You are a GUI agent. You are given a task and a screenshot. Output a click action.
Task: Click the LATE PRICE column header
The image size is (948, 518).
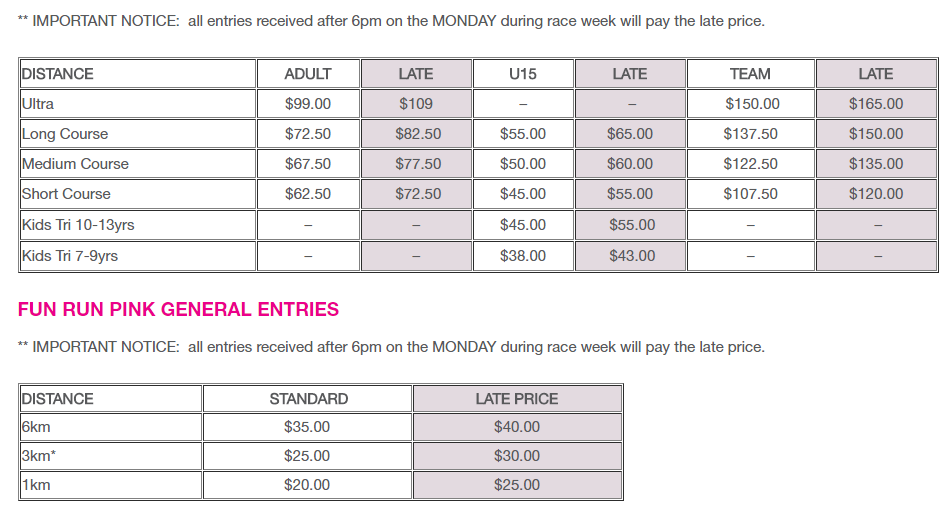(x=517, y=399)
